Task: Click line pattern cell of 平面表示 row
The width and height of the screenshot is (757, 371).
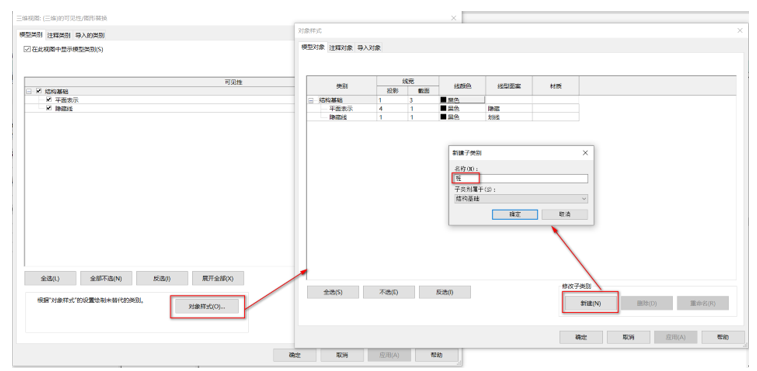Action: coord(509,109)
